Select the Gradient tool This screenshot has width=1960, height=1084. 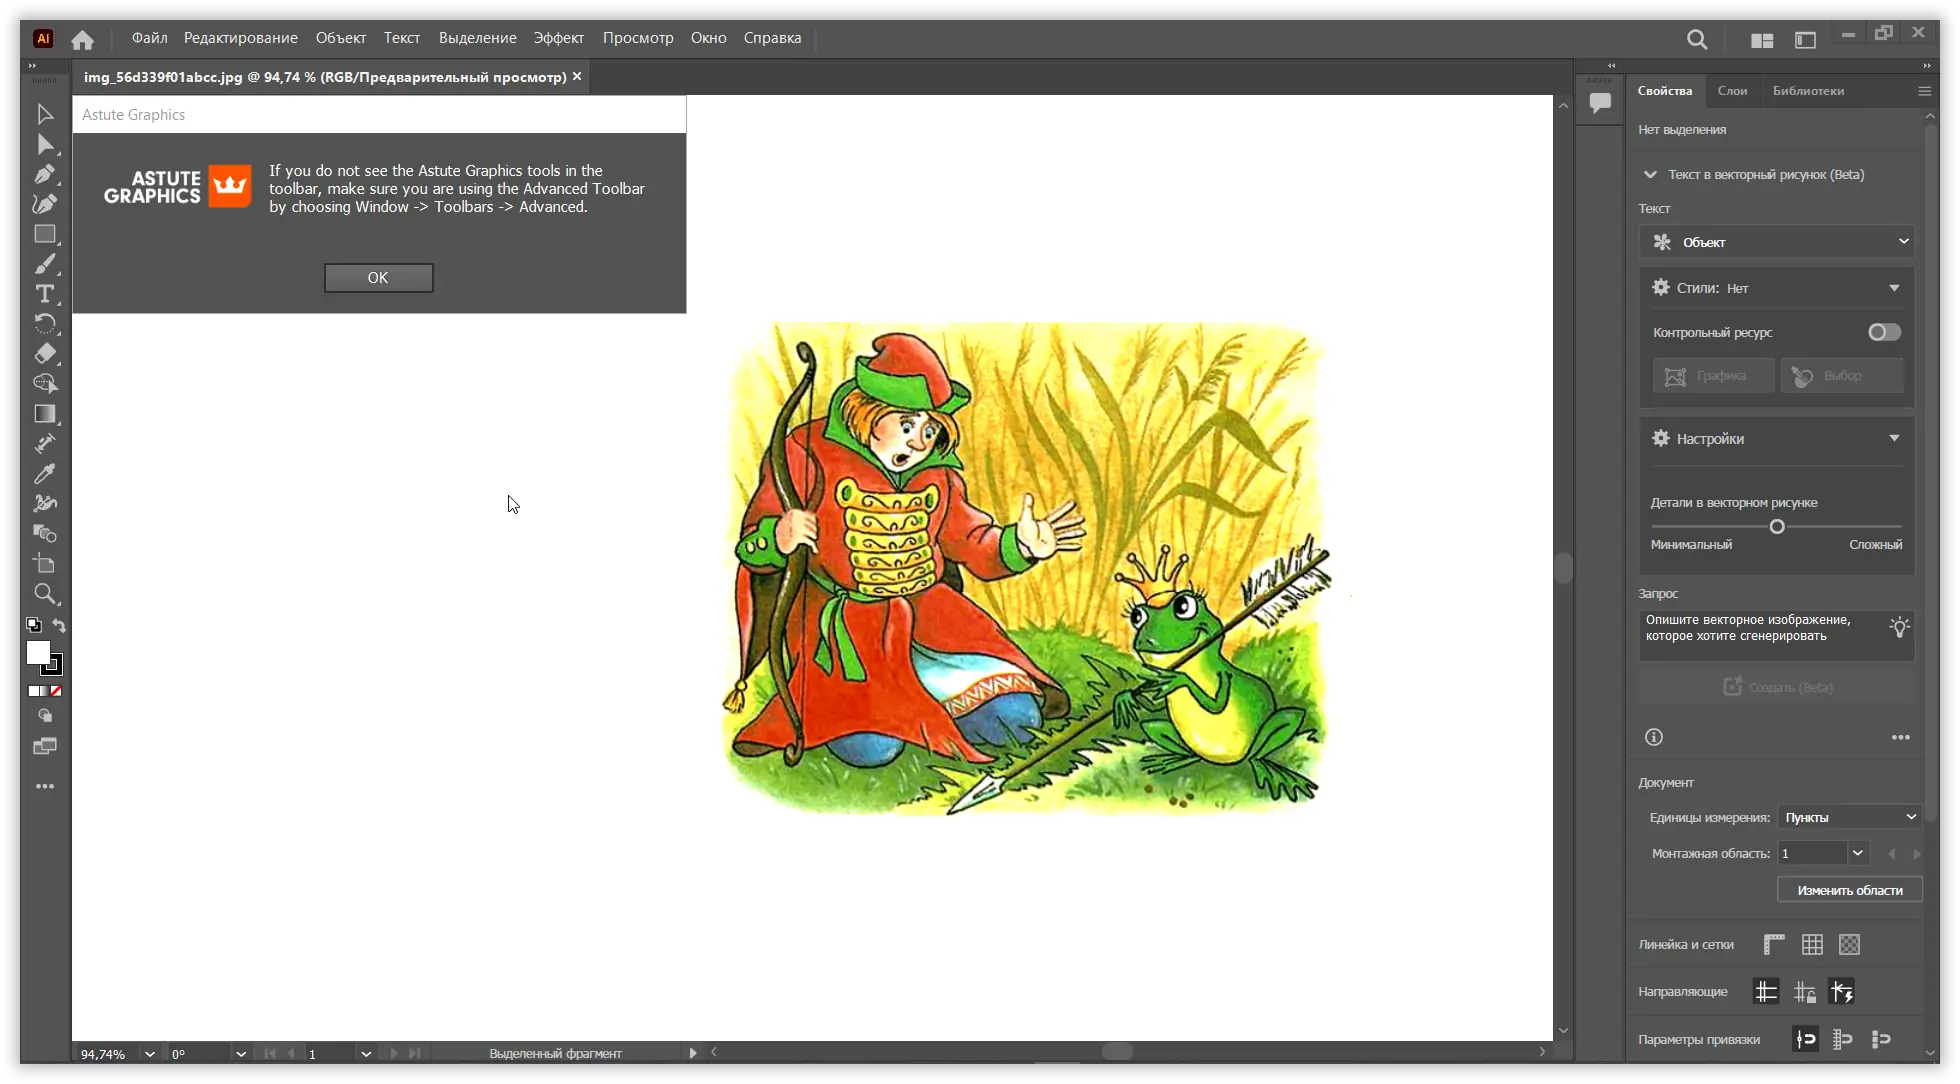[44, 414]
